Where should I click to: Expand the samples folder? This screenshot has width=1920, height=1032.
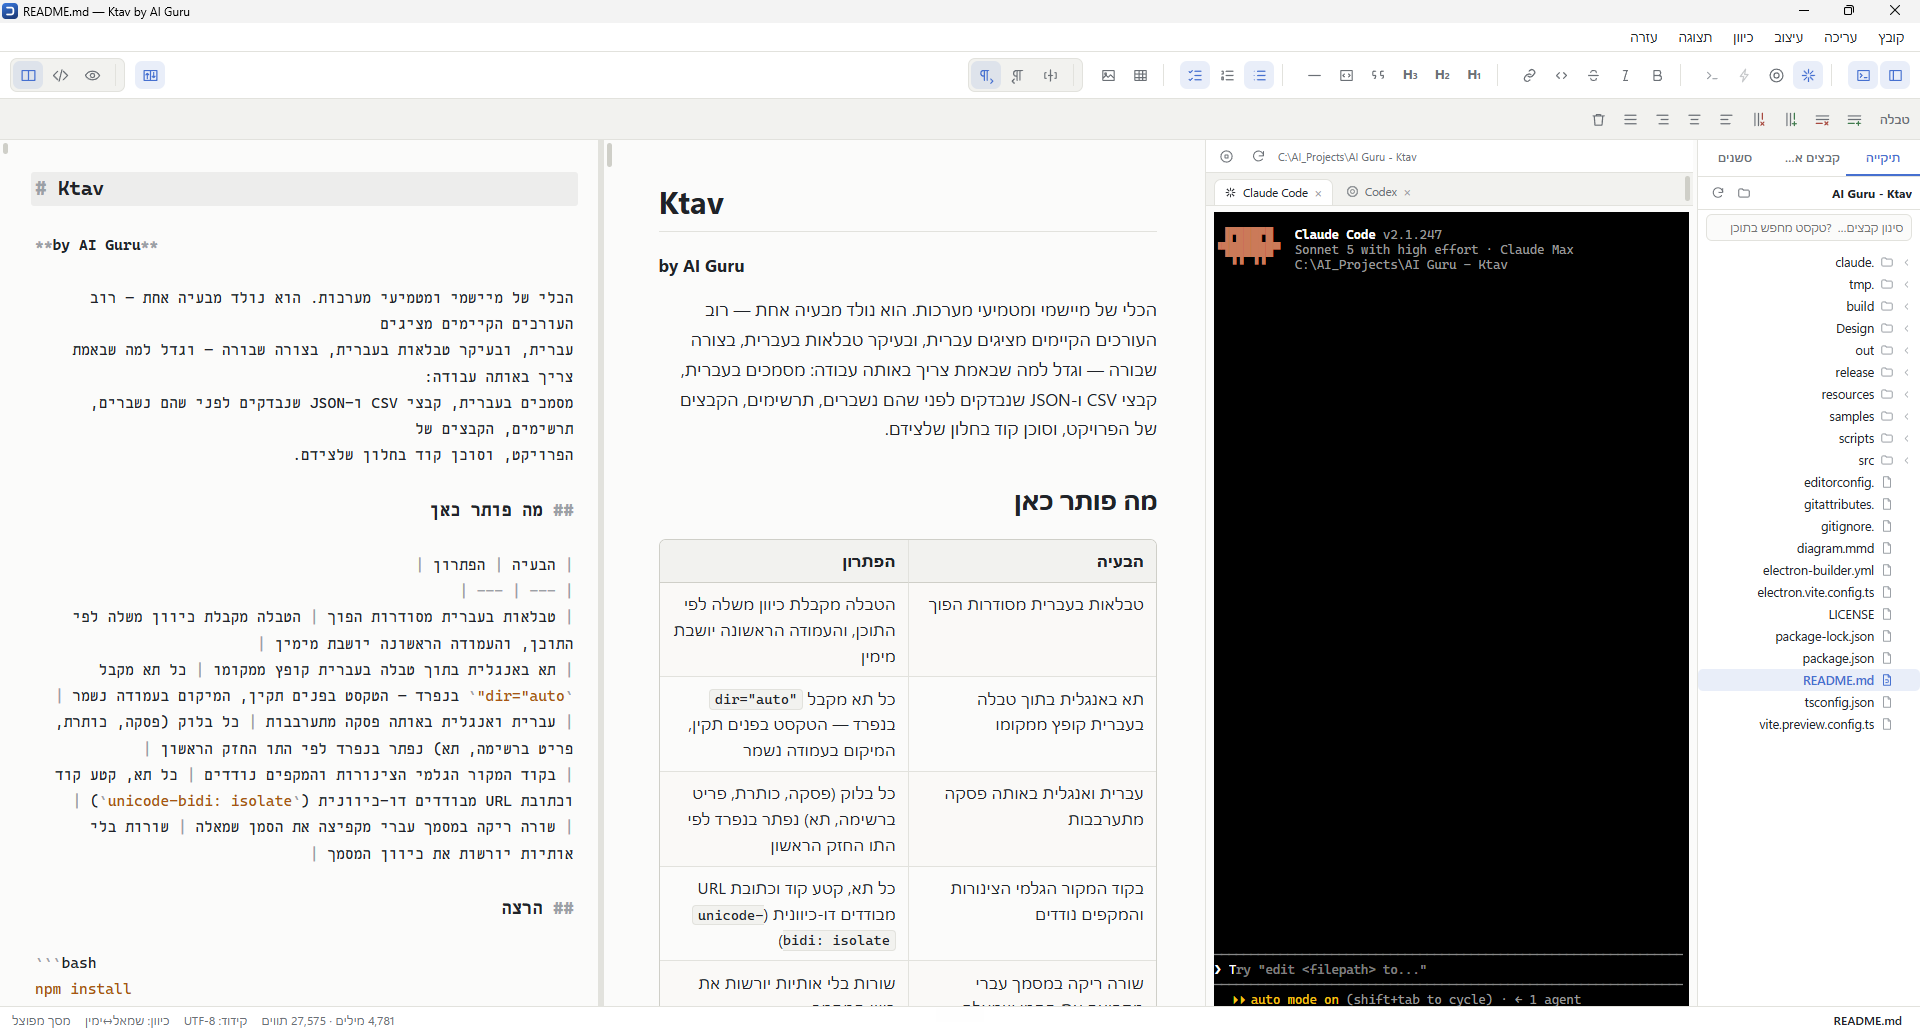(1809, 416)
